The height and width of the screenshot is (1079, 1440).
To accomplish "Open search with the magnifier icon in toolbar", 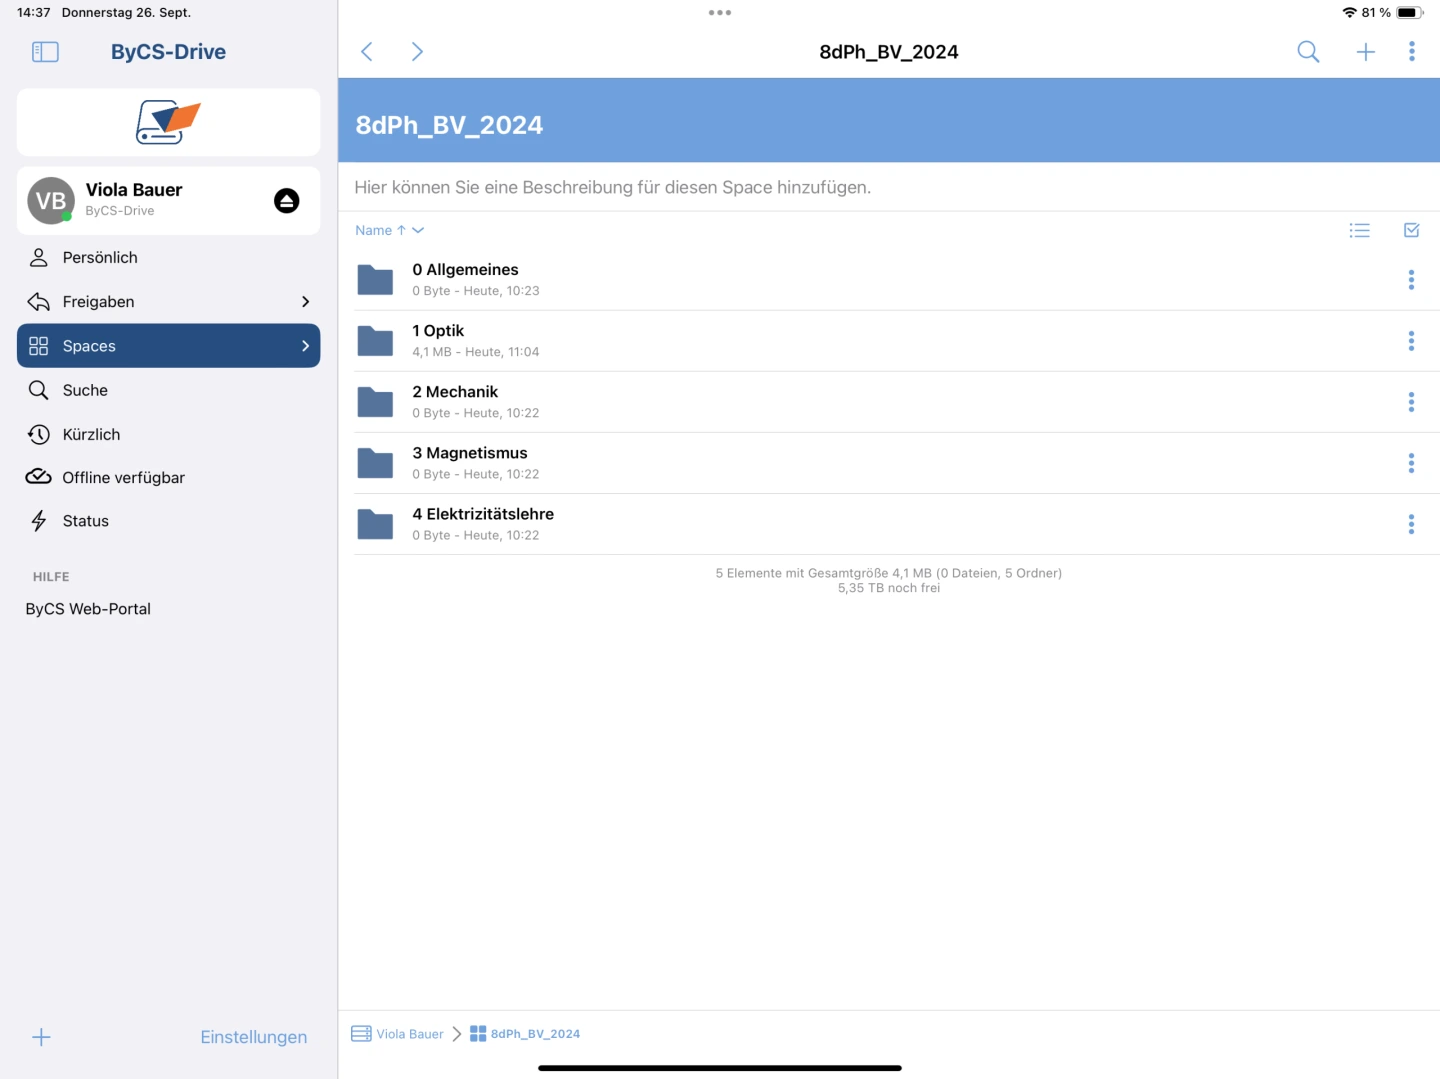I will (x=1307, y=52).
